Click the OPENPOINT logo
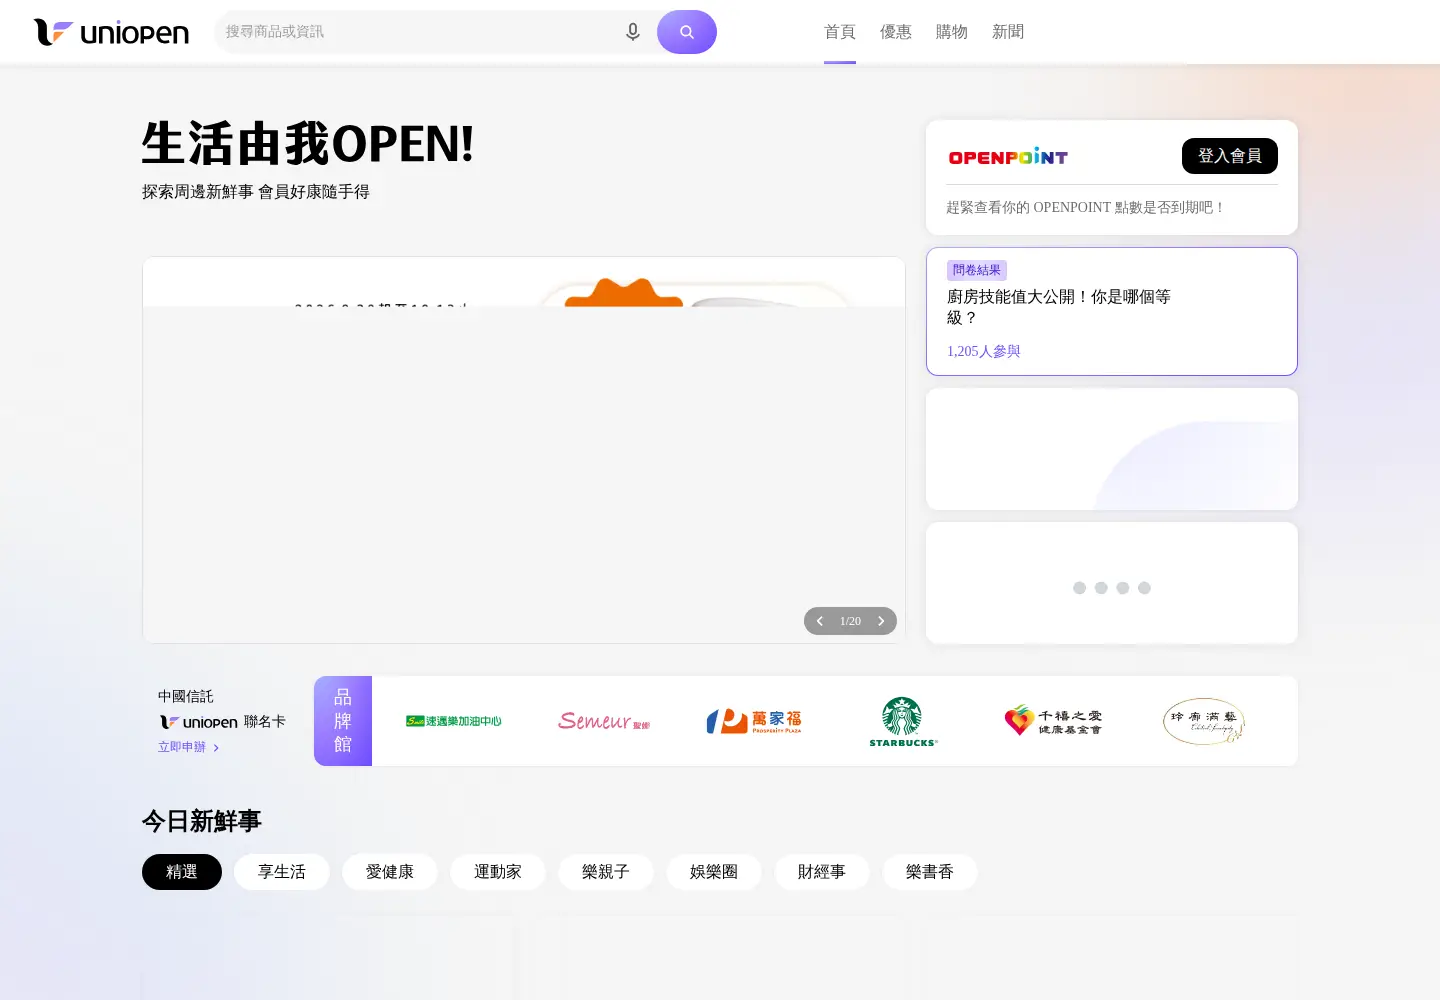 [1008, 157]
